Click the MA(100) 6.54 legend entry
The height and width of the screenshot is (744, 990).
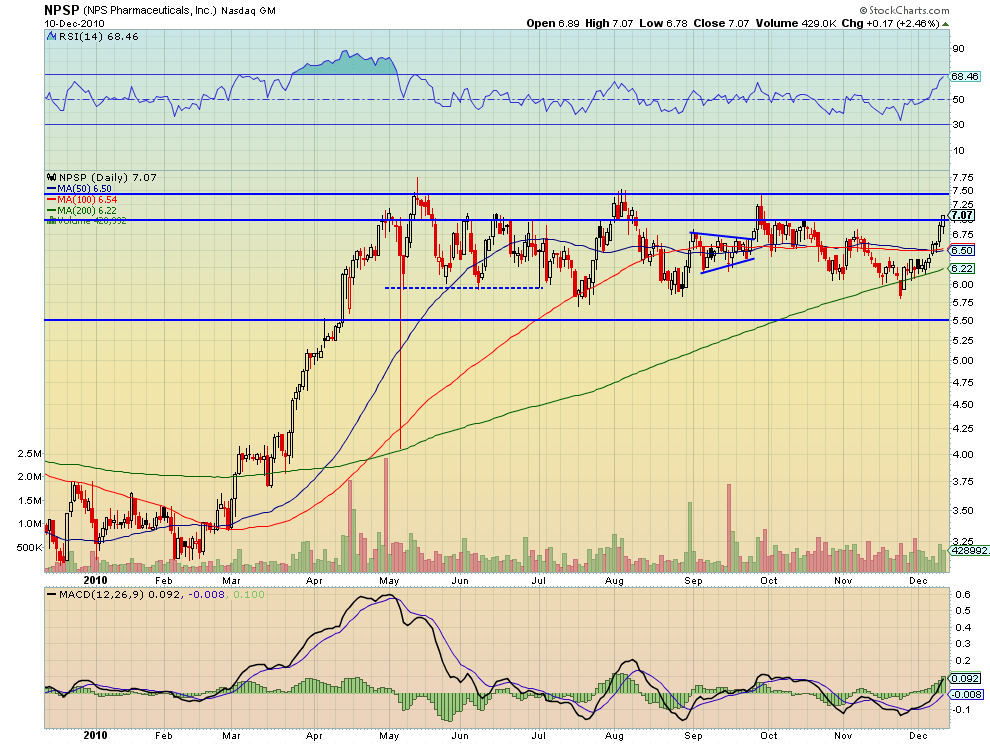point(82,200)
